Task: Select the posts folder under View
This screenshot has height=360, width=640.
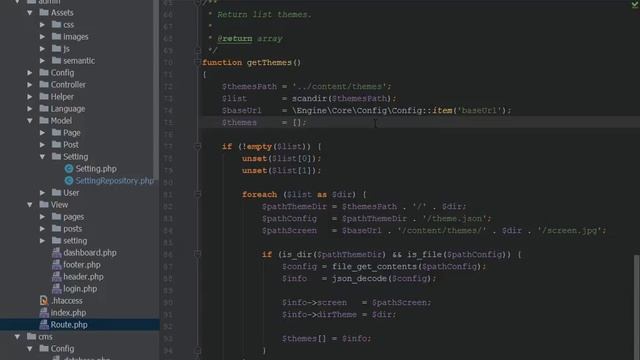Action: pyautogui.click(x=73, y=229)
